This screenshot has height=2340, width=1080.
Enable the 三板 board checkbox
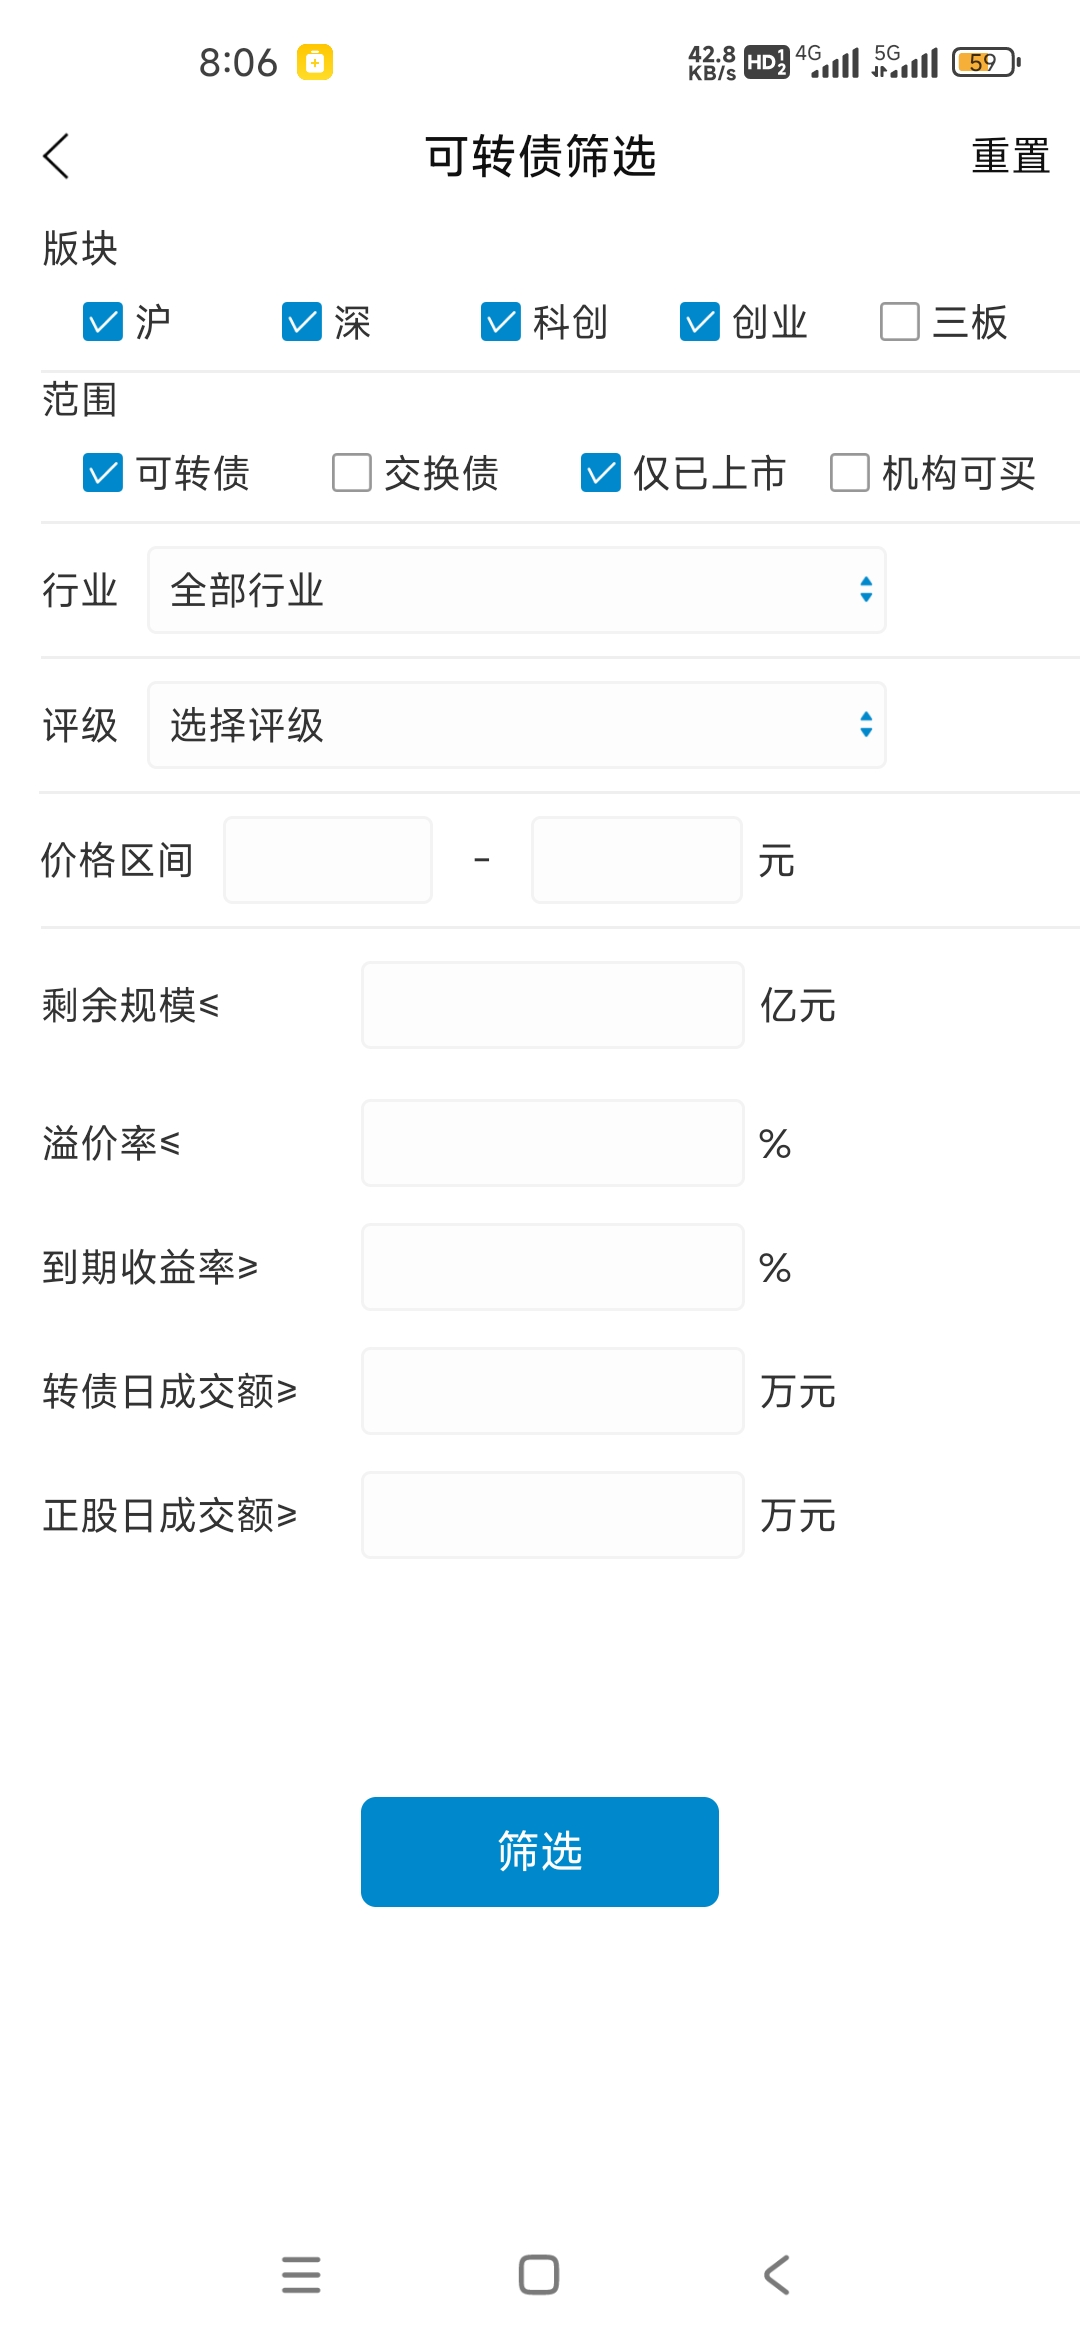click(x=899, y=322)
